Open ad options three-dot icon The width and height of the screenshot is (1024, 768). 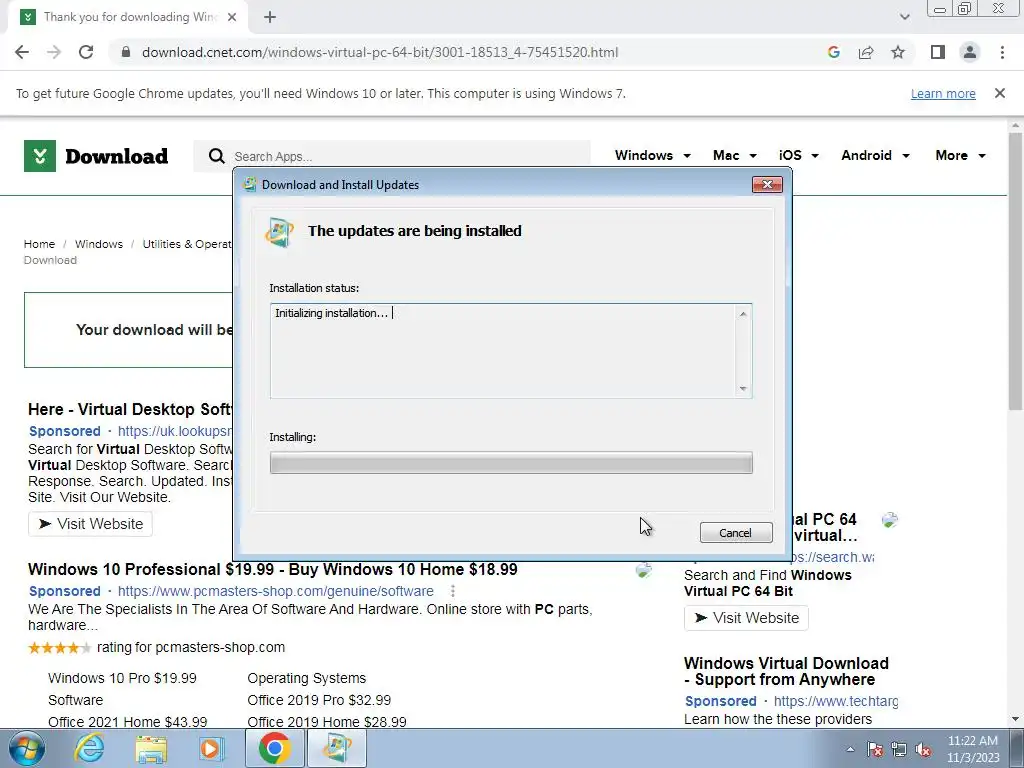coord(453,591)
